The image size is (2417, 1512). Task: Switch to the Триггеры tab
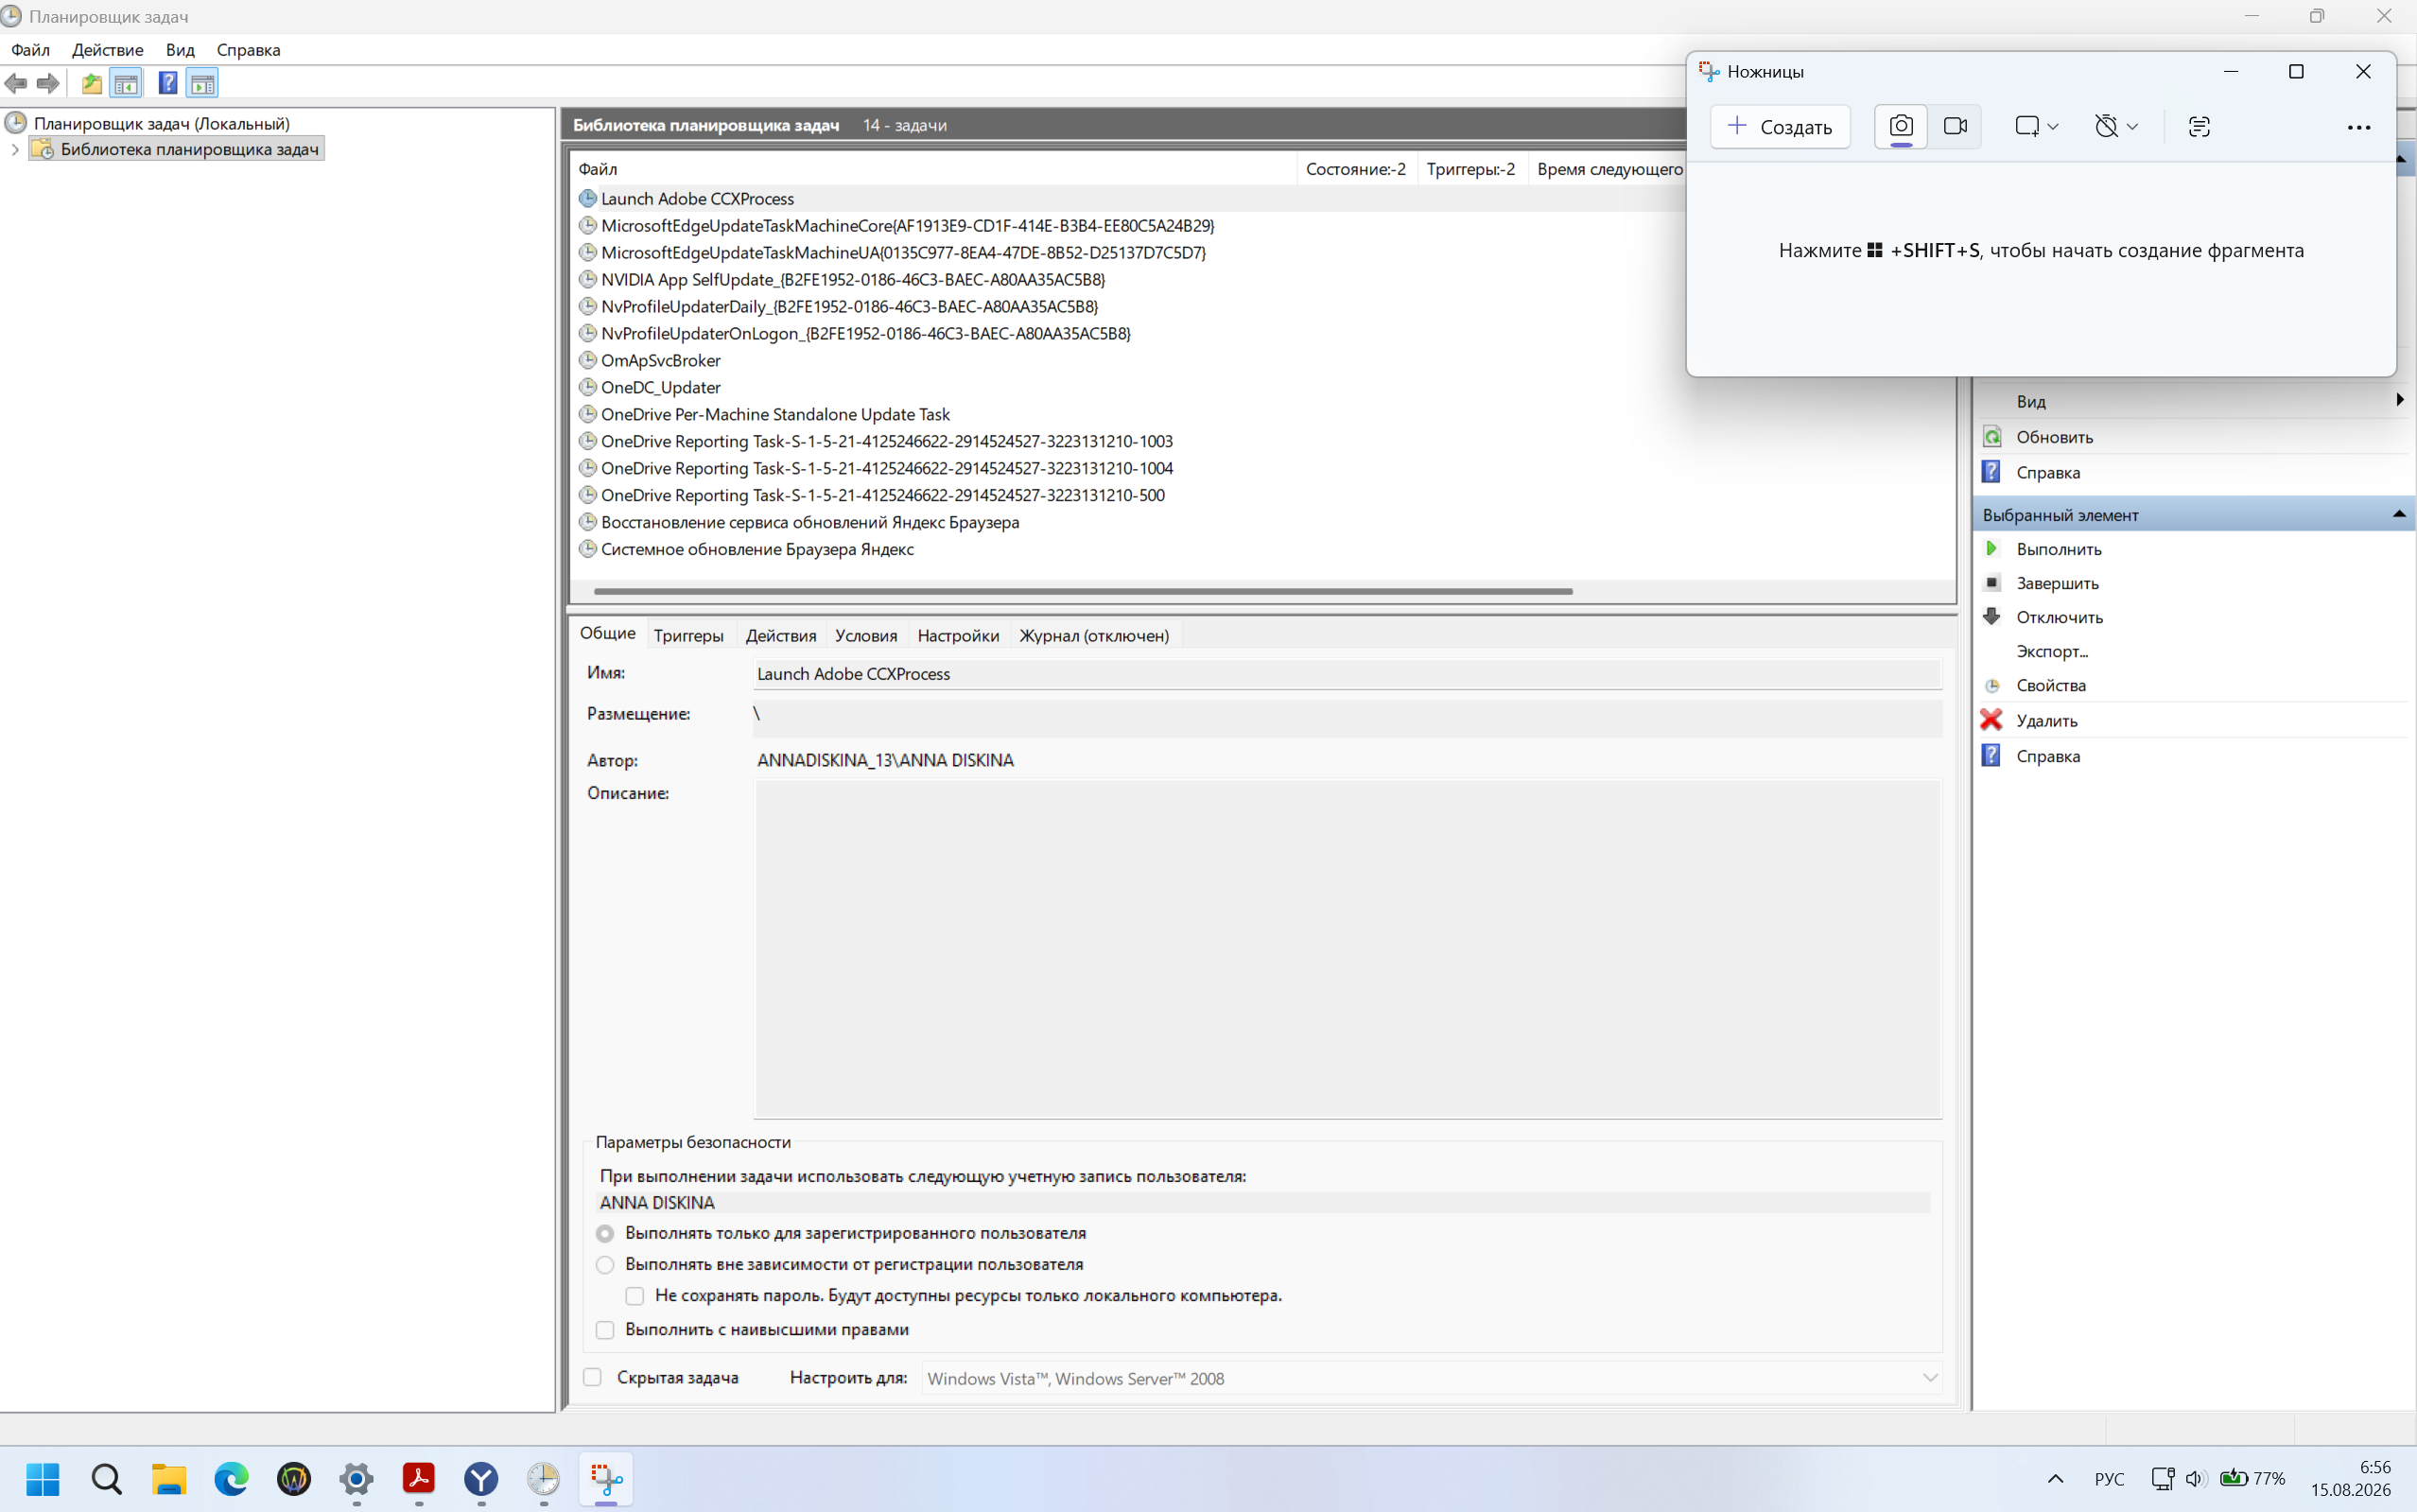coord(688,635)
